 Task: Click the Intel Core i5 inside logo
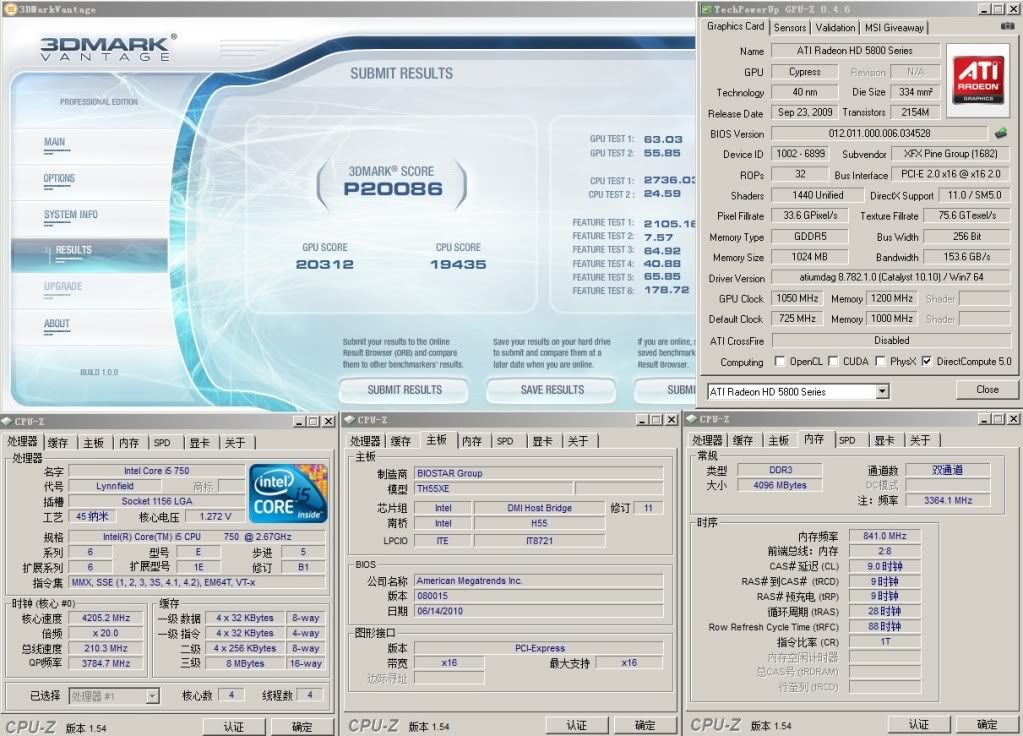288,493
